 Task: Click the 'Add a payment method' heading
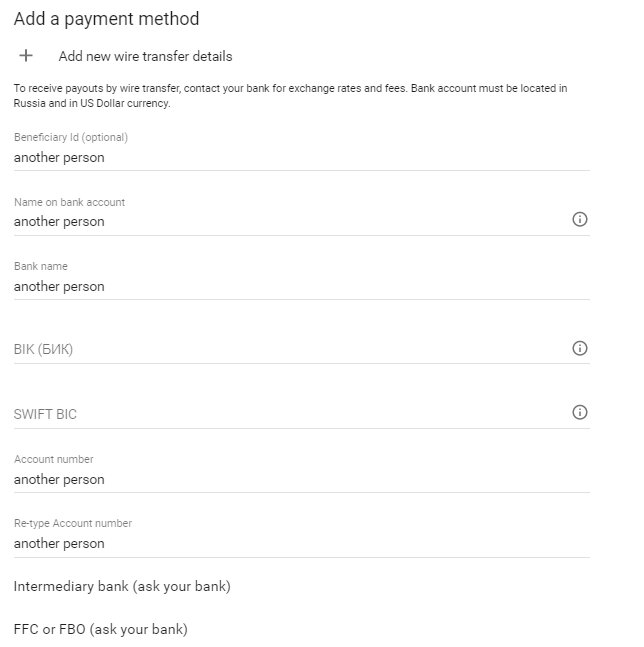point(106,19)
